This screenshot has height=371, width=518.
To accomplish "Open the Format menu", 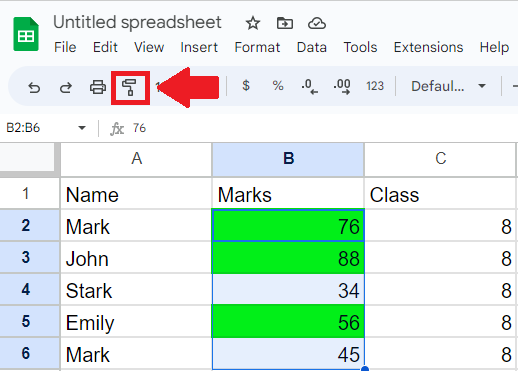I will pos(257,47).
